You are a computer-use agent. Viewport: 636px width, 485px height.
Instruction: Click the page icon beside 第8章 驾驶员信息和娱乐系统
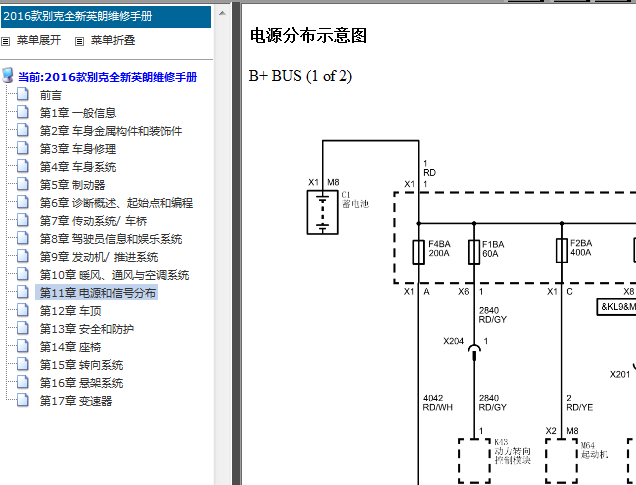[23, 238]
